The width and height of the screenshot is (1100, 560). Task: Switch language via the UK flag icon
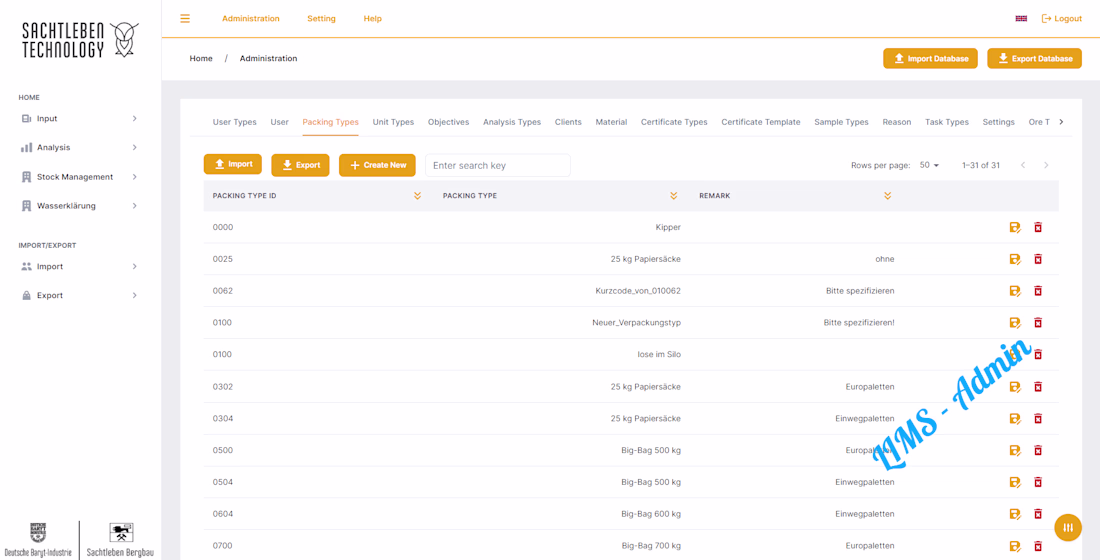(x=1021, y=18)
